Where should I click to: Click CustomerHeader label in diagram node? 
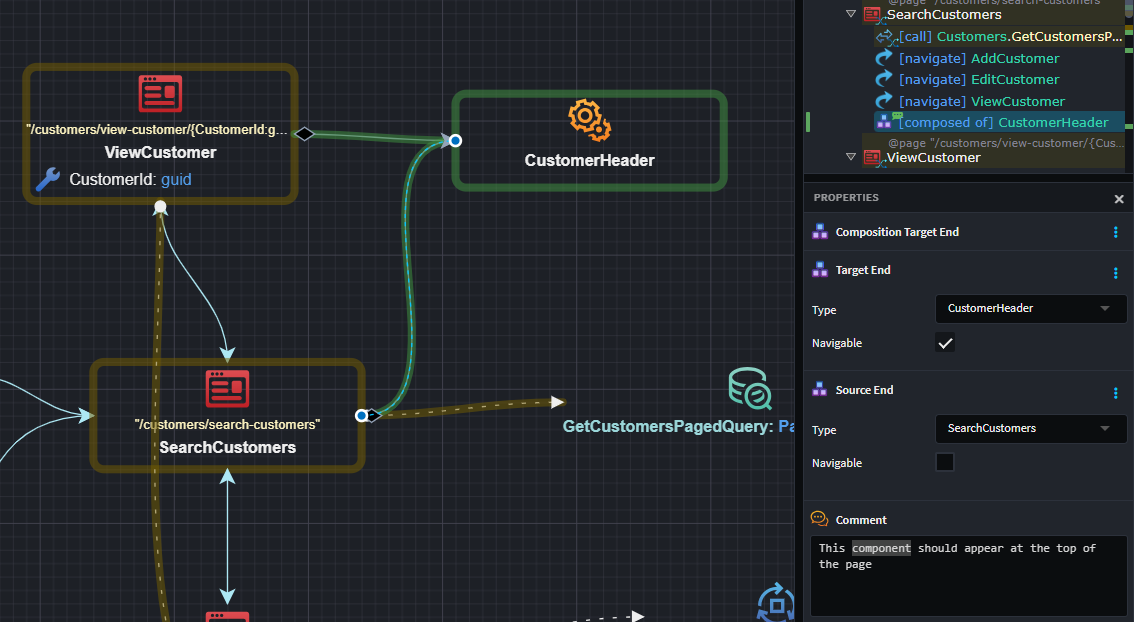(589, 161)
